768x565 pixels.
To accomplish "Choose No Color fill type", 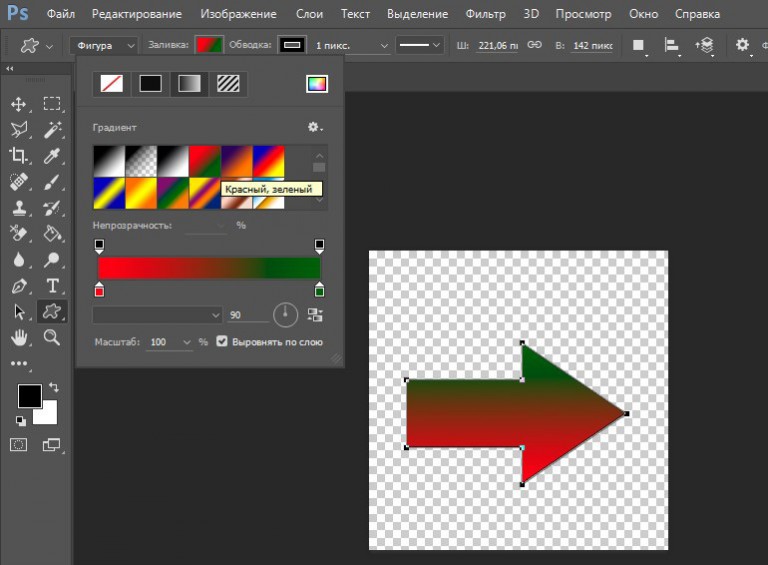I will [x=112, y=84].
